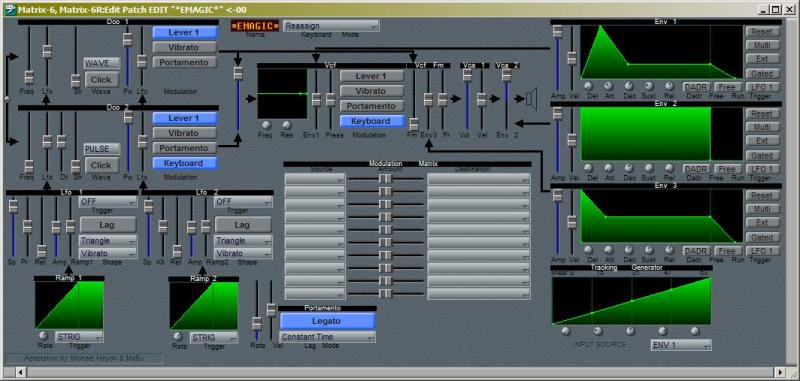
Task: Click the Vcf Res knob
Action: point(287,125)
